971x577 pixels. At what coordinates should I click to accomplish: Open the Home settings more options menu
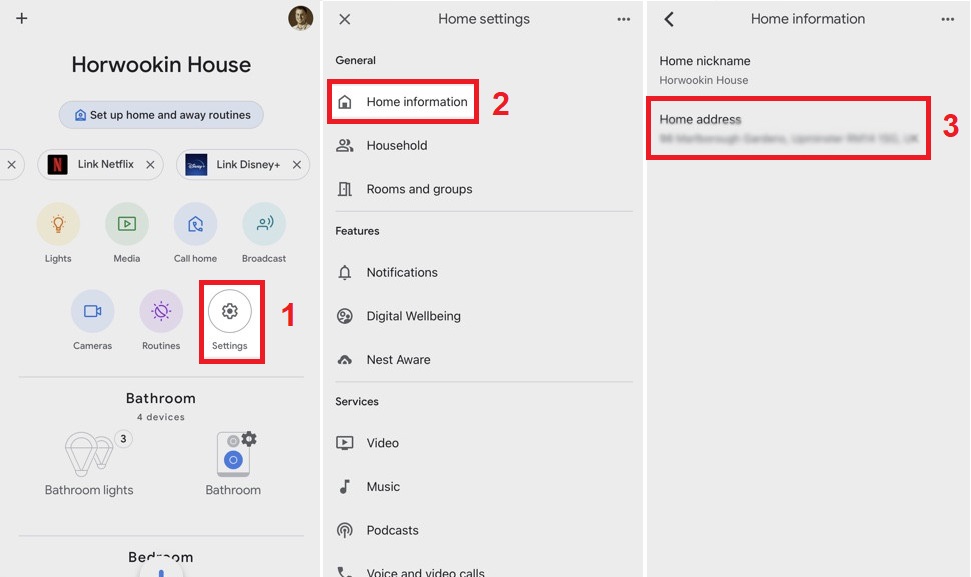click(624, 19)
